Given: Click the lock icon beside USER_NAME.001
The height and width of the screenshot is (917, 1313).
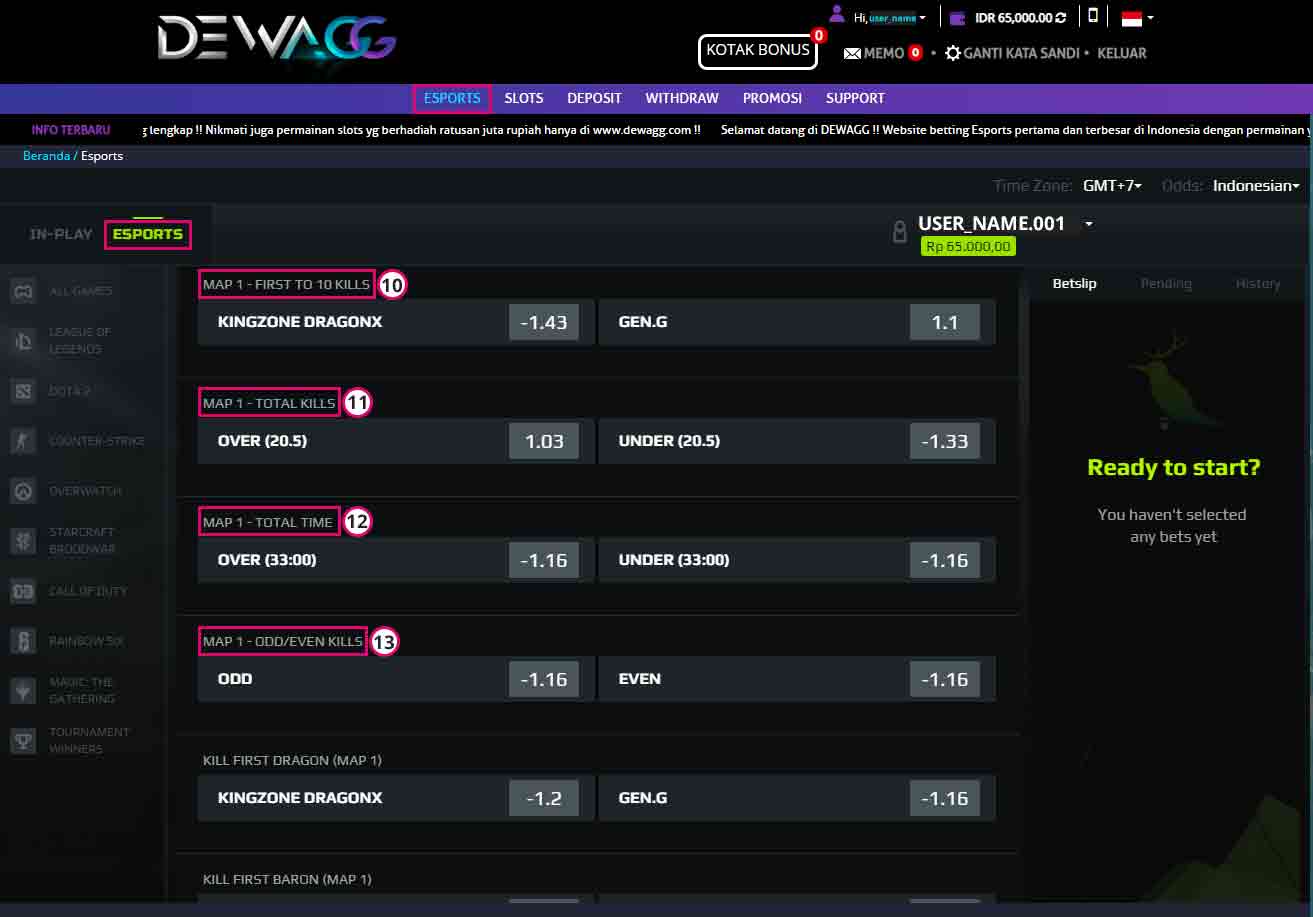Looking at the screenshot, I should [900, 232].
